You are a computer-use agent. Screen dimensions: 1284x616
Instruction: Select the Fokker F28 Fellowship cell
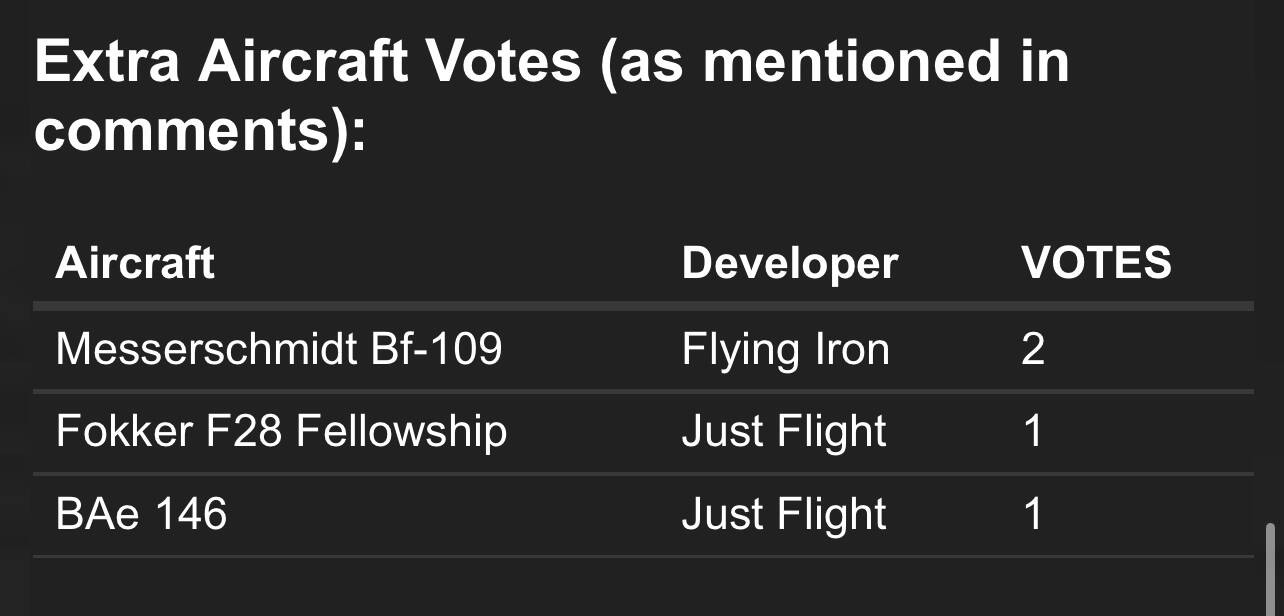[x=281, y=431]
